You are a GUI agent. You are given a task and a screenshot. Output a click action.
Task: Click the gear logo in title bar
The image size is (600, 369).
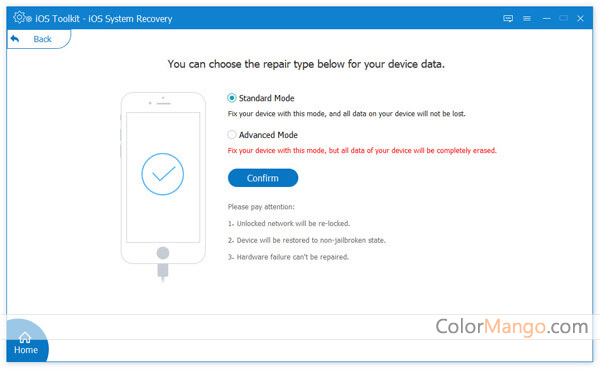[x=20, y=17]
